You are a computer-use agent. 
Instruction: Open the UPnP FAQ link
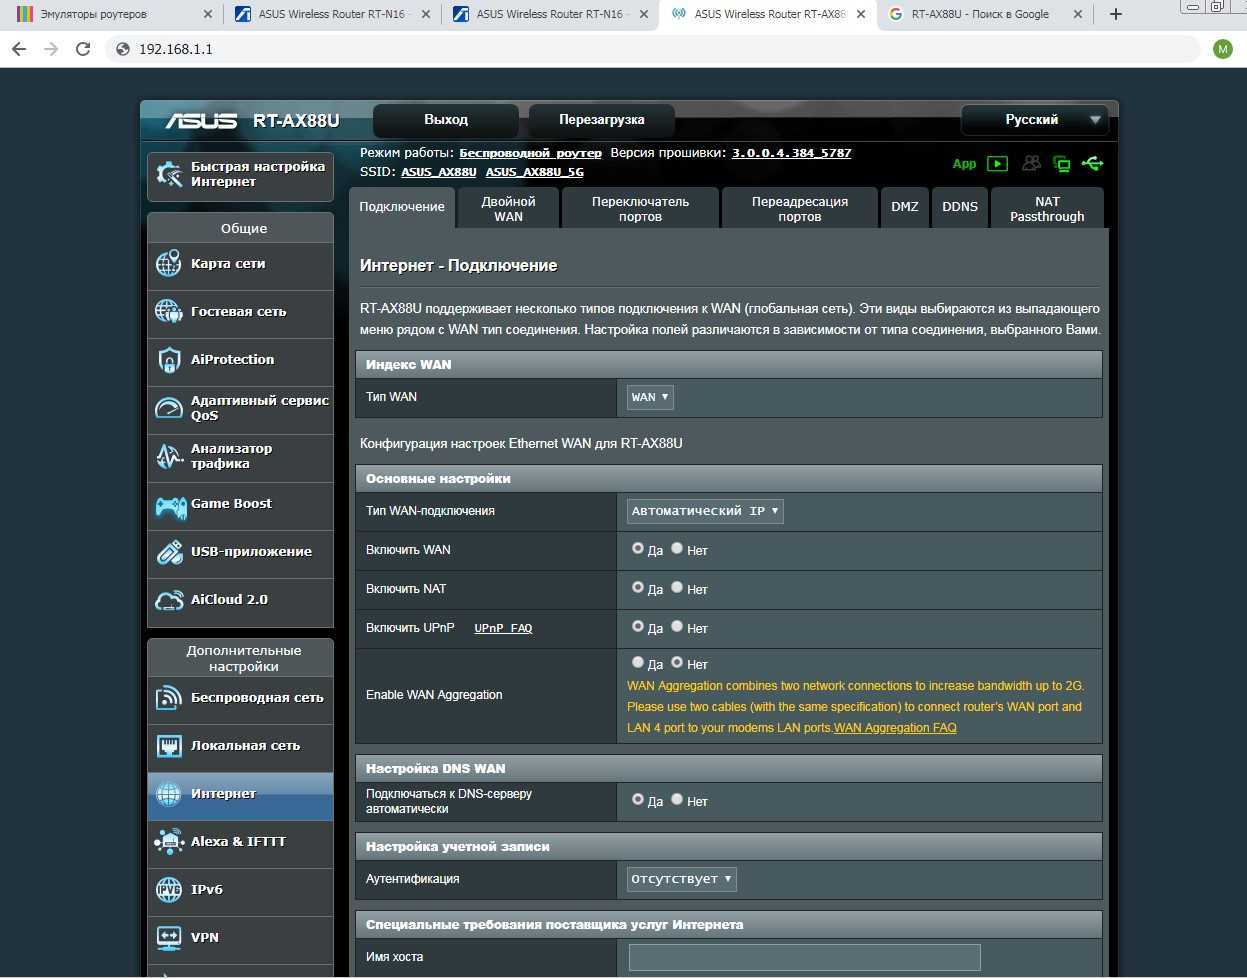coord(503,628)
